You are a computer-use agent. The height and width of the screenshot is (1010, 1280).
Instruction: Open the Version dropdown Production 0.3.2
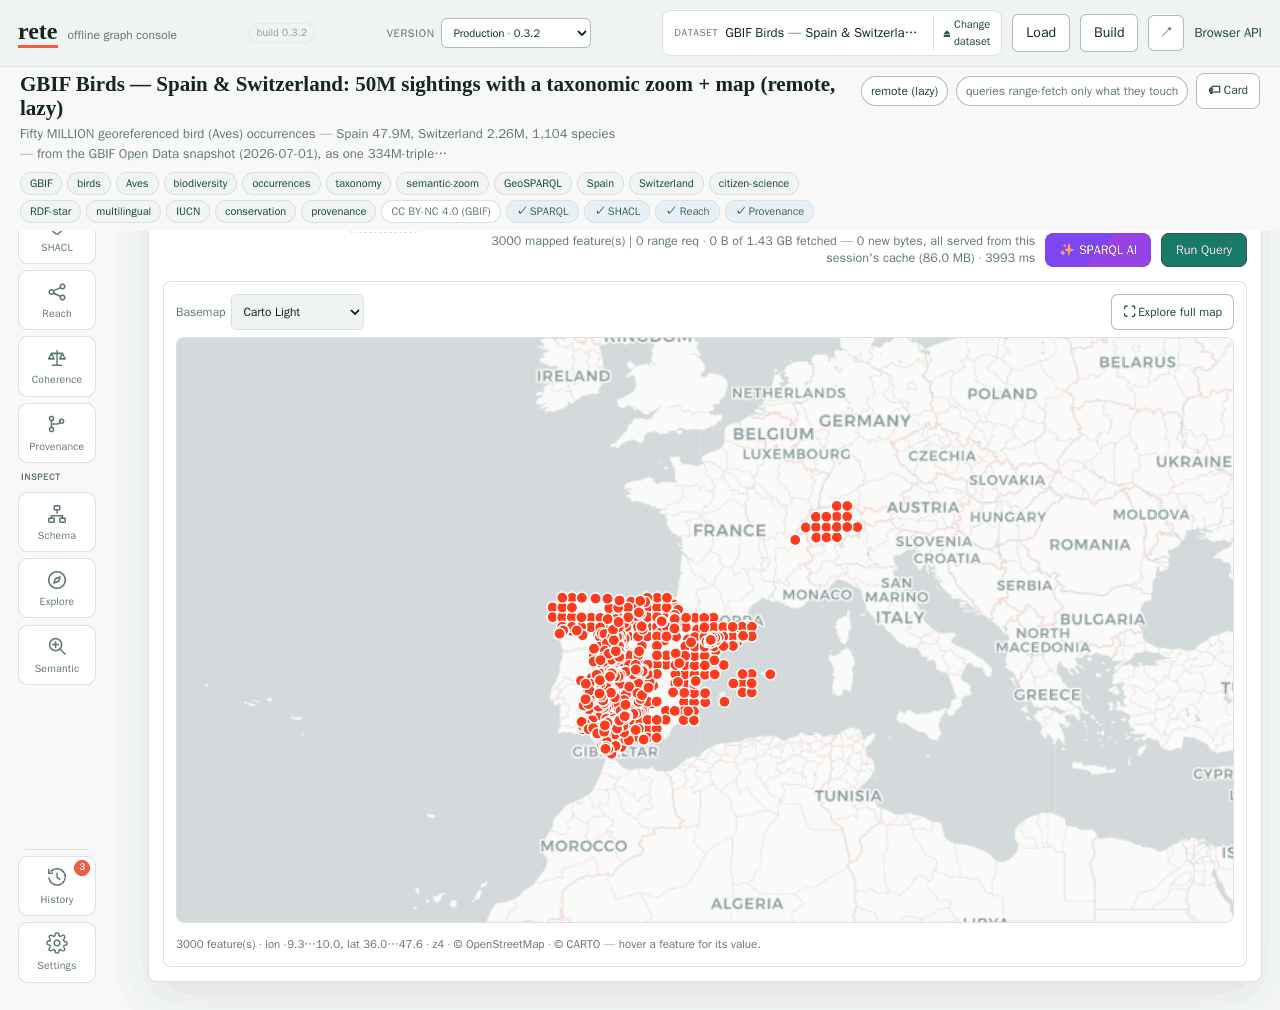tap(516, 33)
